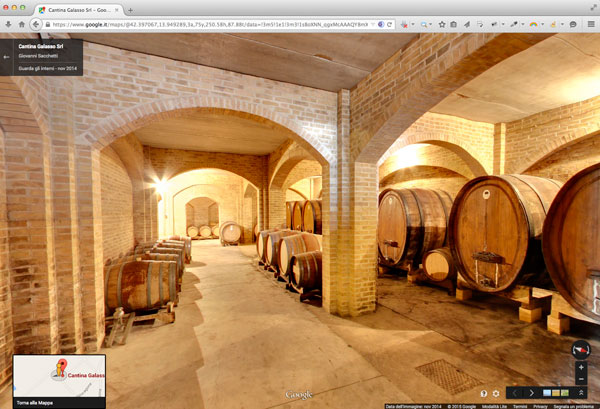Click the previous photo left arrow
The width and height of the screenshot is (600, 409).
515,393
